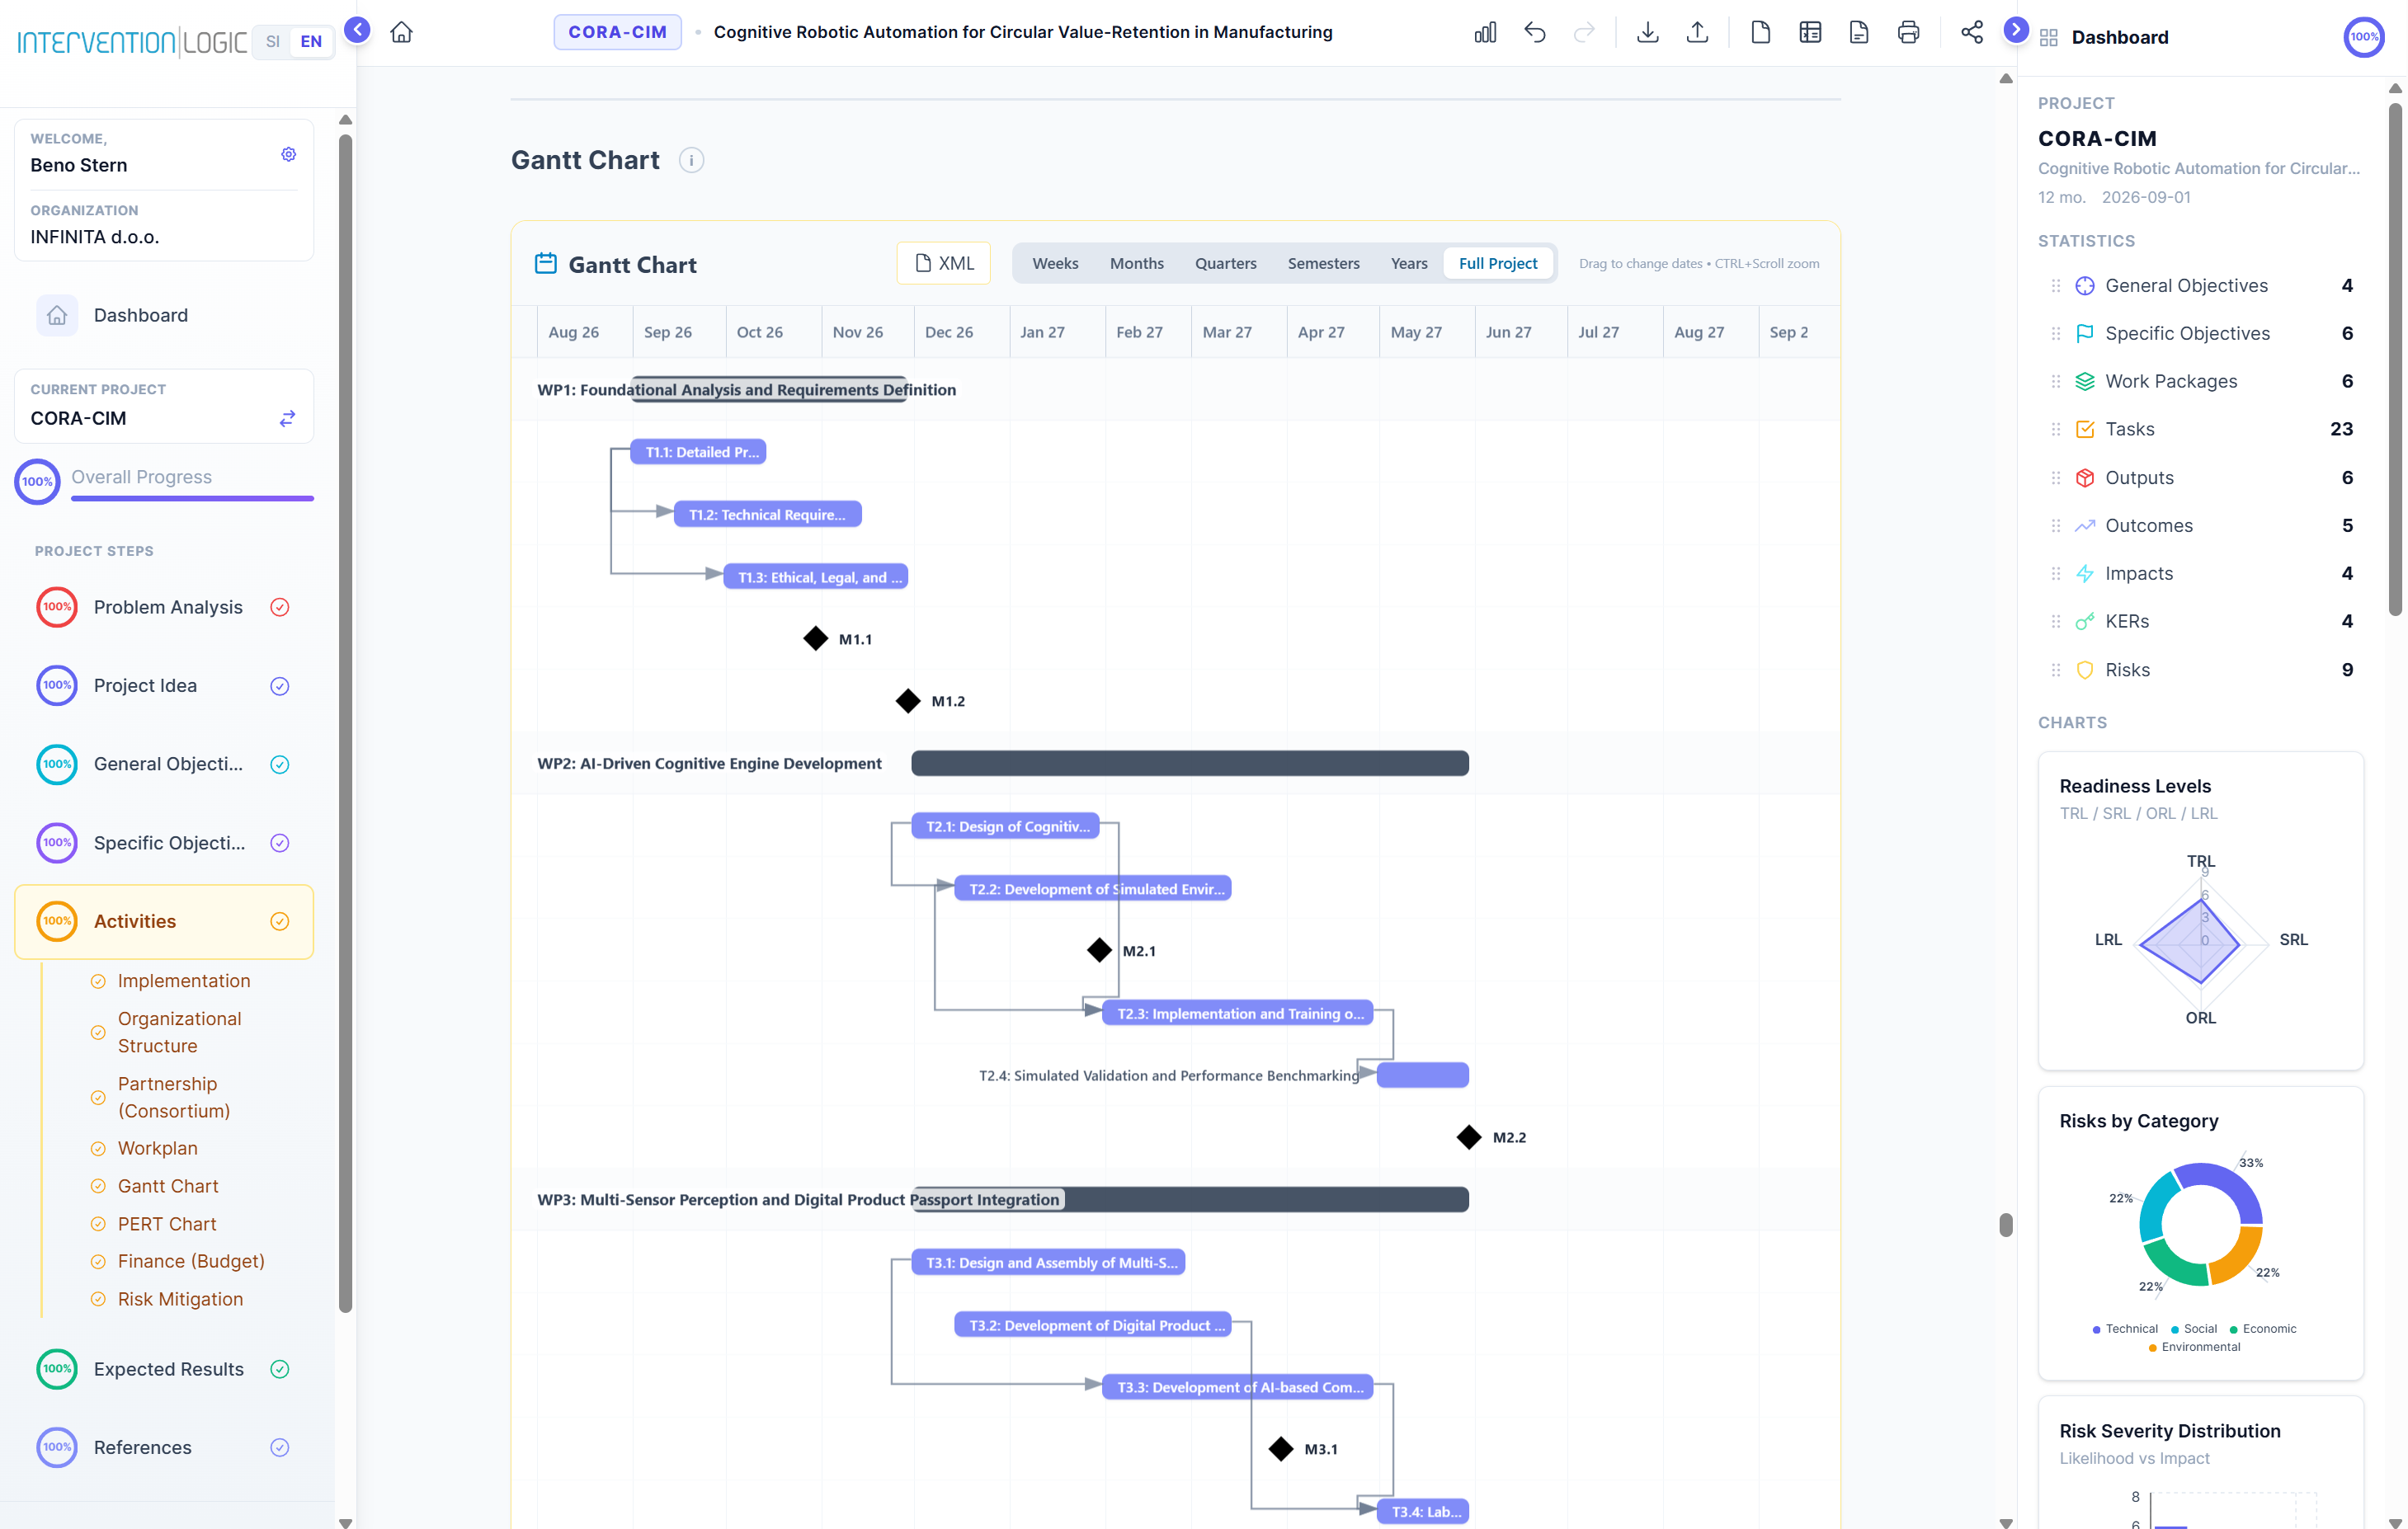
Task: Click the text document icon in toolbar
Action: click(x=1859, y=32)
